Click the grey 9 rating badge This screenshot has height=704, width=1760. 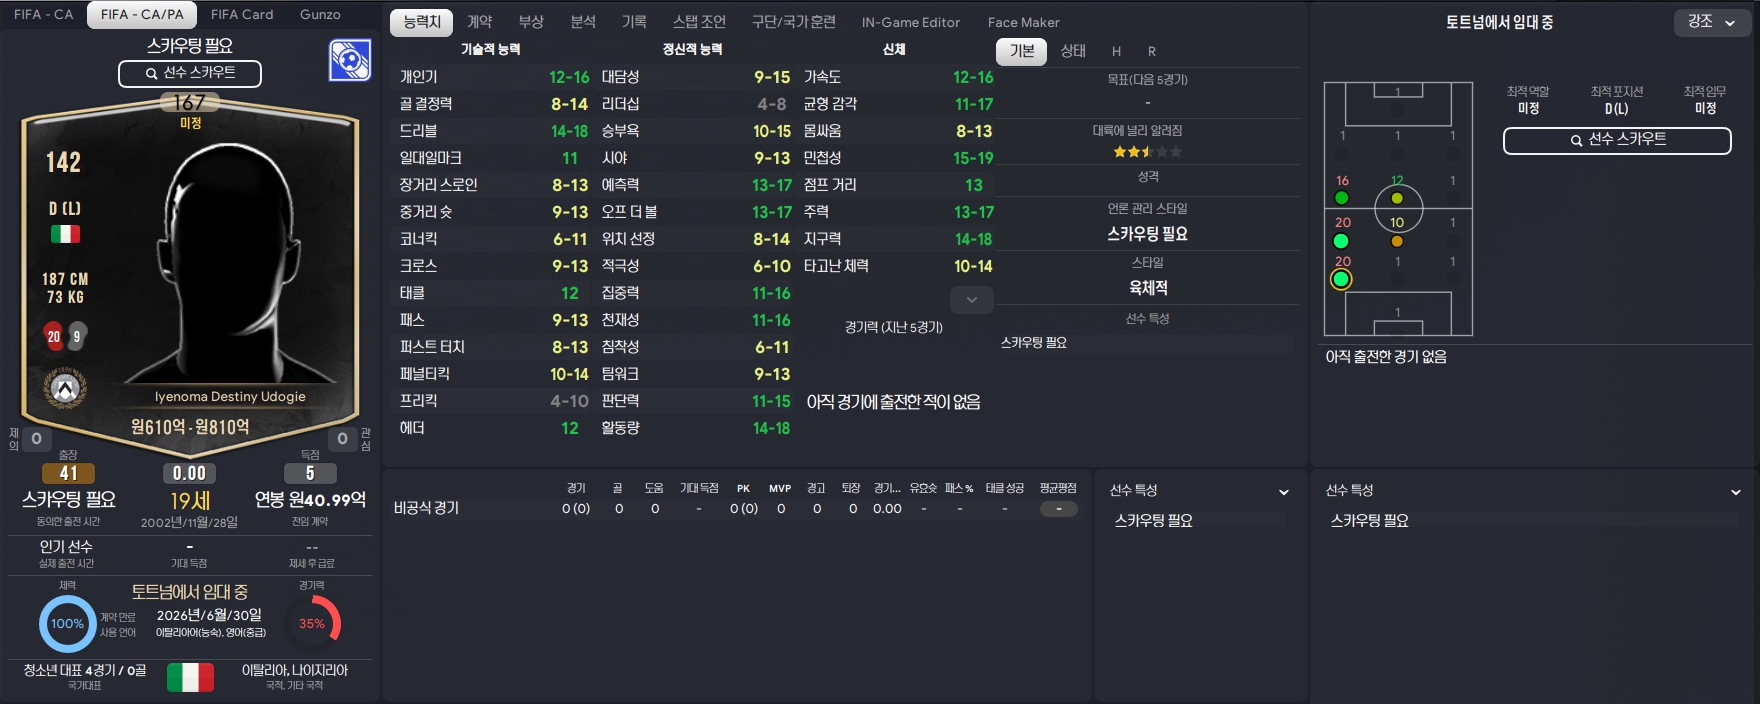[x=77, y=336]
